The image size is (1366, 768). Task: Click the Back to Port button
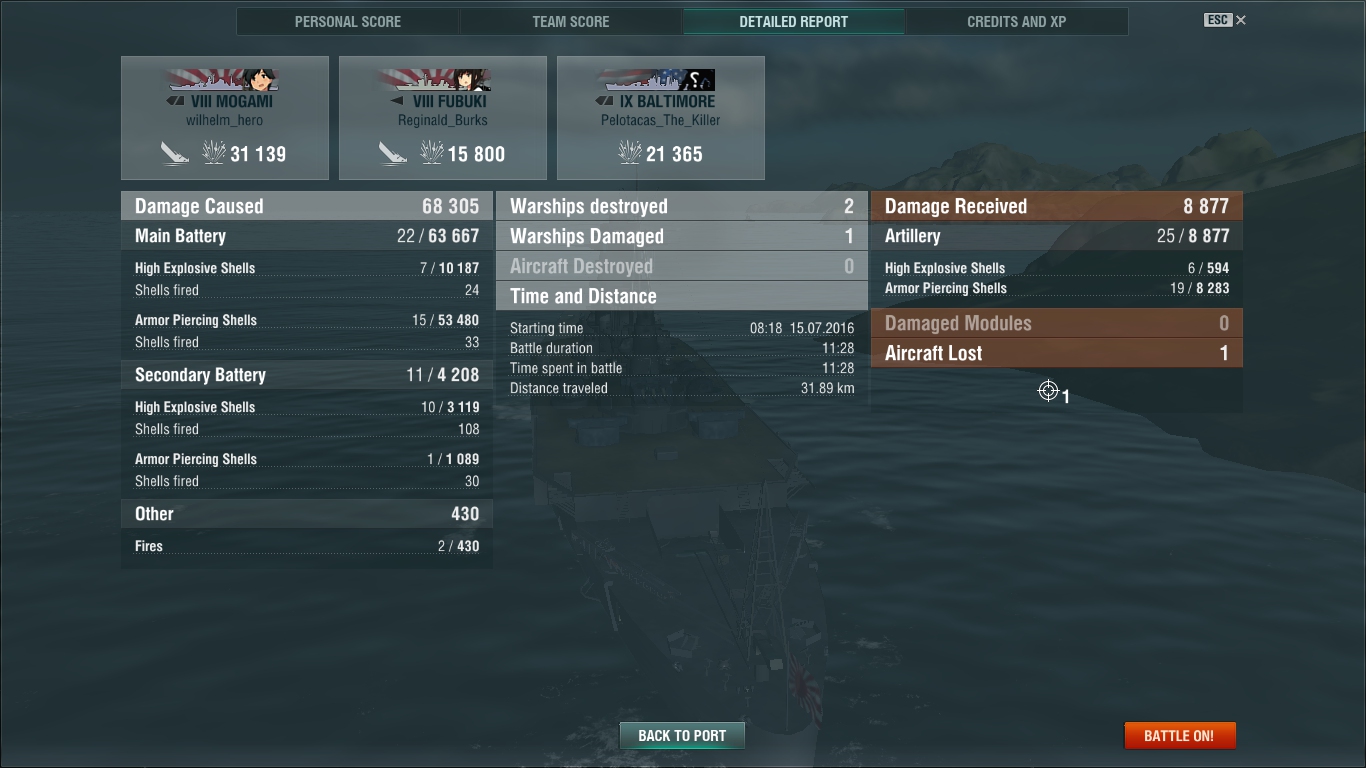pyautogui.click(x=682, y=735)
